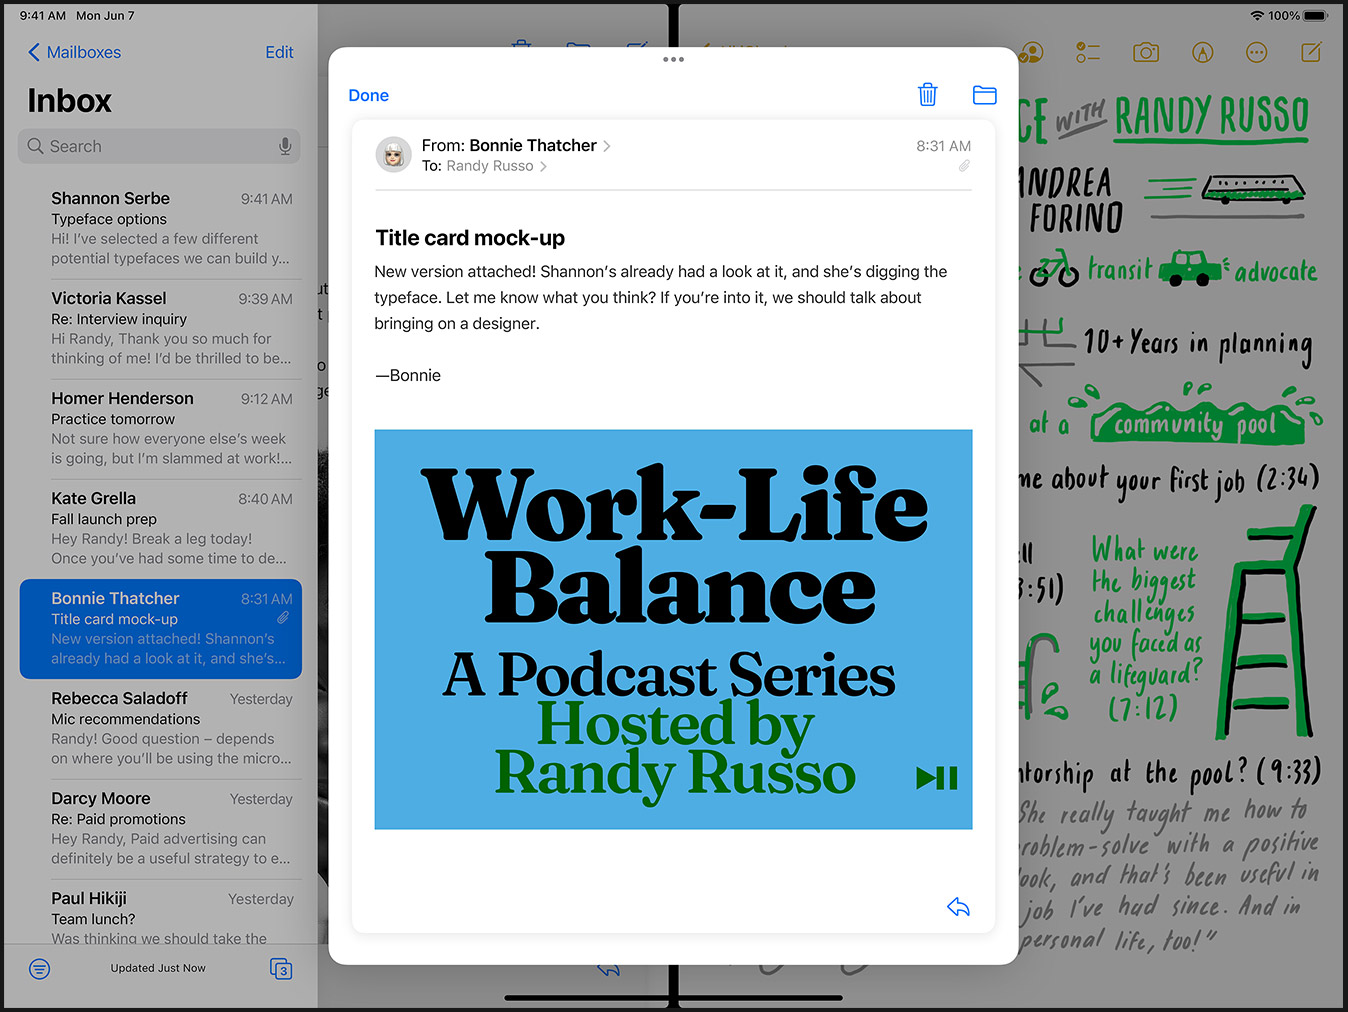This screenshot has height=1012, width=1348.
Task: Tap the trash icon in the message window
Action: coord(928,95)
